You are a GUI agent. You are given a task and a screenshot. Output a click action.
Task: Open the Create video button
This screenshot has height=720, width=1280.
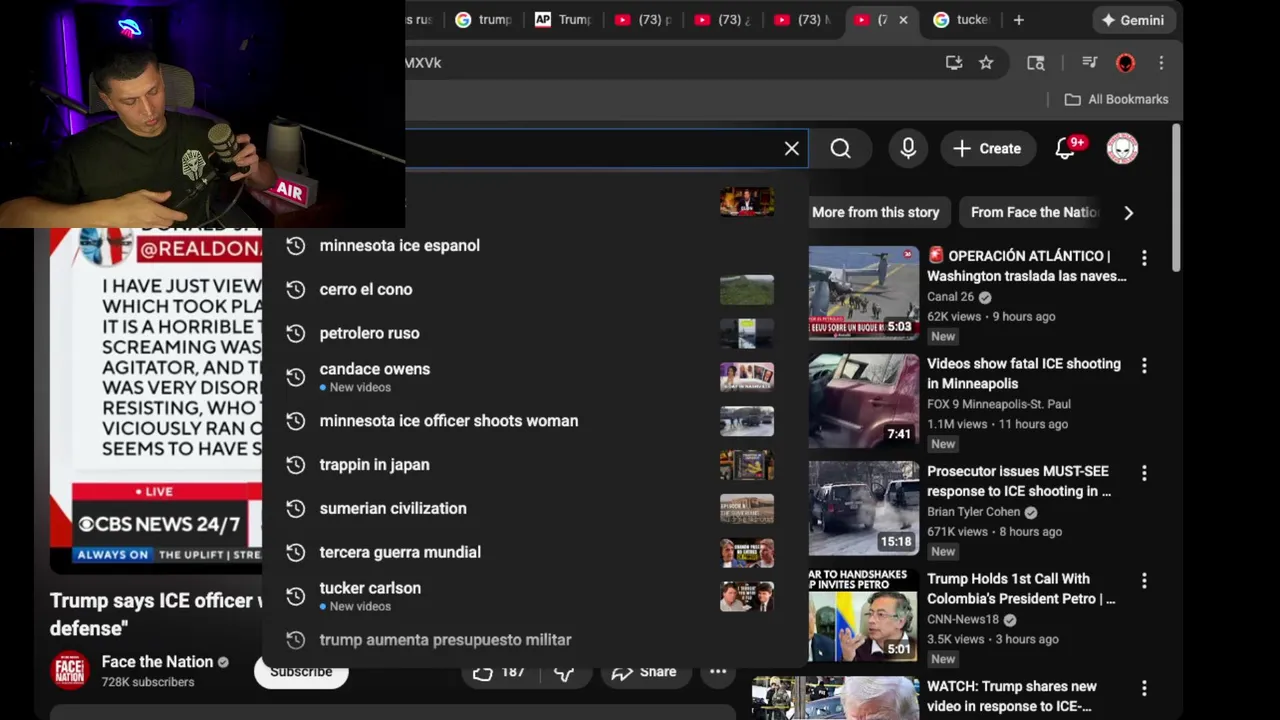coord(987,149)
